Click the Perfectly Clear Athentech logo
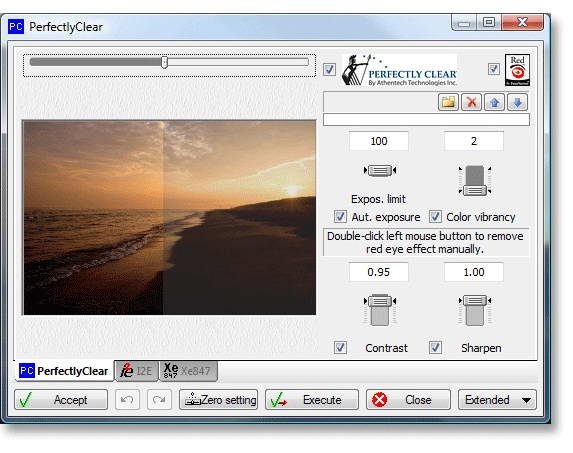The width and height of the screenshot is (573, 453). pyautogui.click(x=399, y=70)
